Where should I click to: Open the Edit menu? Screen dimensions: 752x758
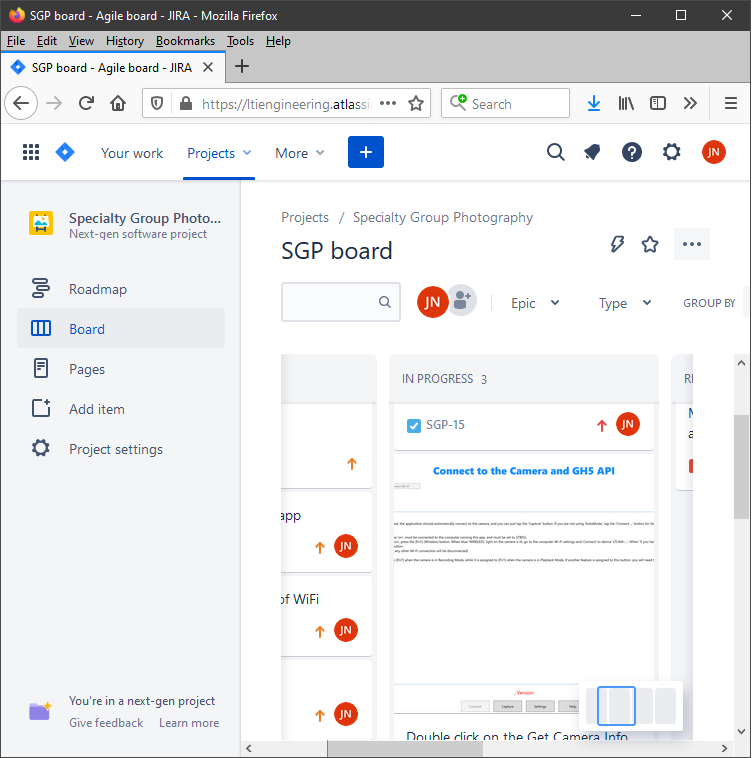[x=47, y=41]
